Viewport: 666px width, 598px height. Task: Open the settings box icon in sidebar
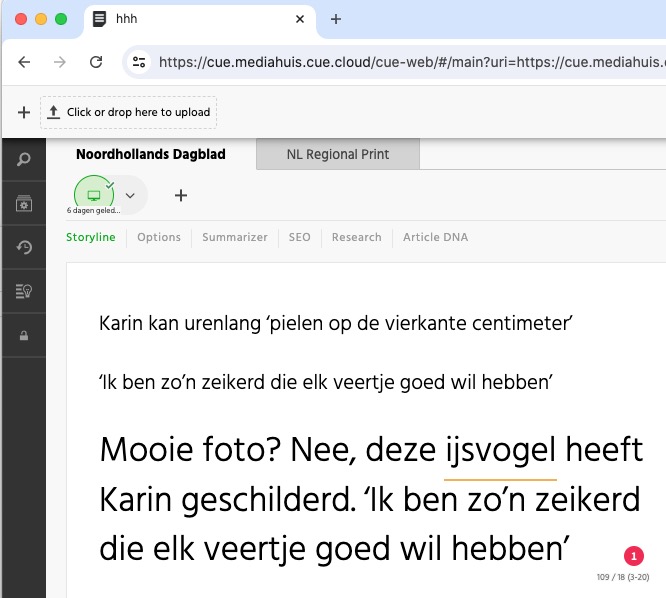click(x=24, y=204)
